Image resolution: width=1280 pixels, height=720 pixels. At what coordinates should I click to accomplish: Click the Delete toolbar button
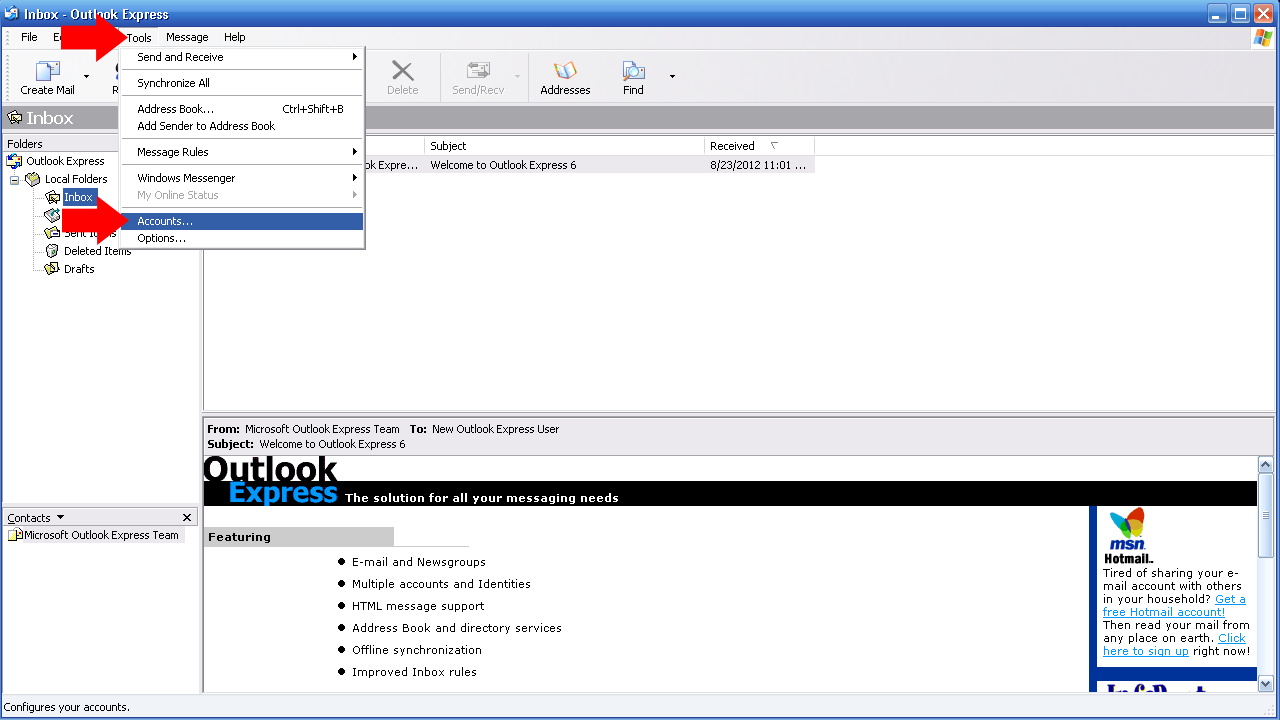402,77
